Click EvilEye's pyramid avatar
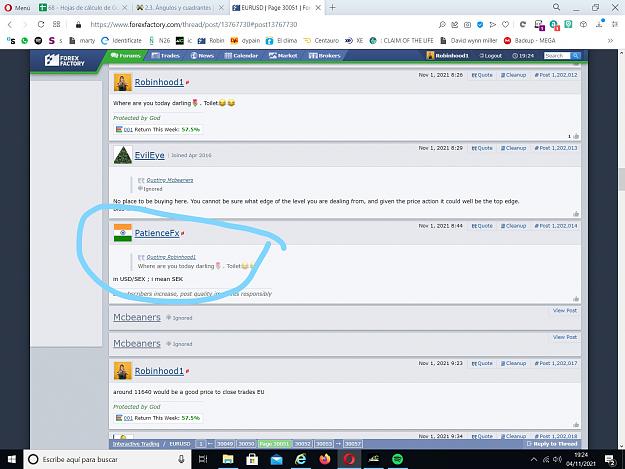The height and width of the screenshot is (469, 625). [123, 155]
